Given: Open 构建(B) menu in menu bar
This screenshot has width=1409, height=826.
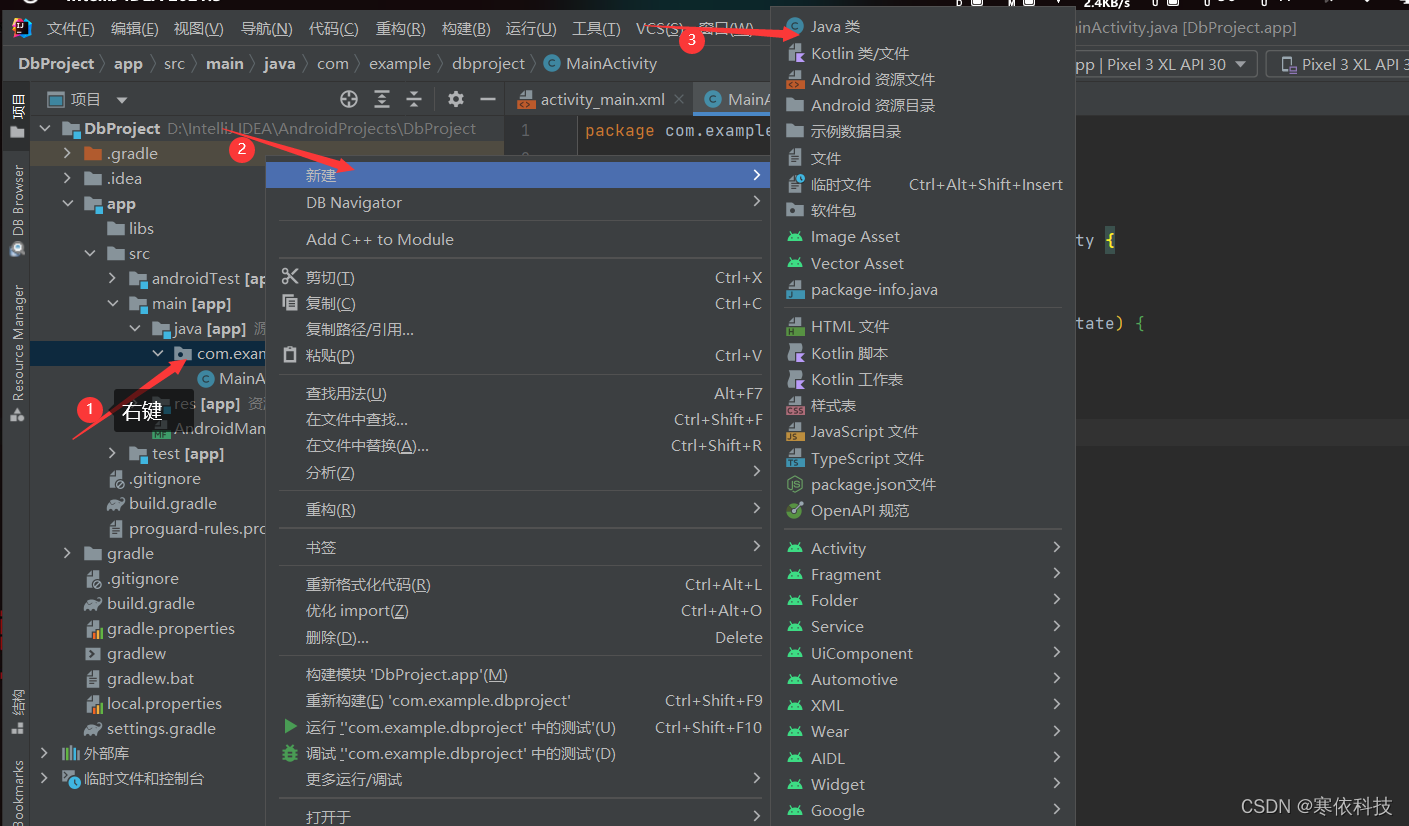Looking at the screenshot, I should 466,29.
